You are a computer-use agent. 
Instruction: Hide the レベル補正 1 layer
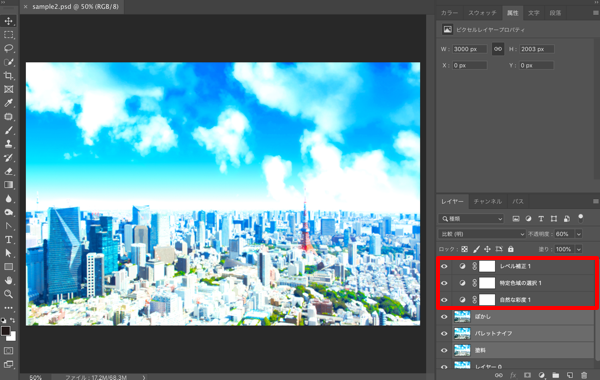click(444, 266)
